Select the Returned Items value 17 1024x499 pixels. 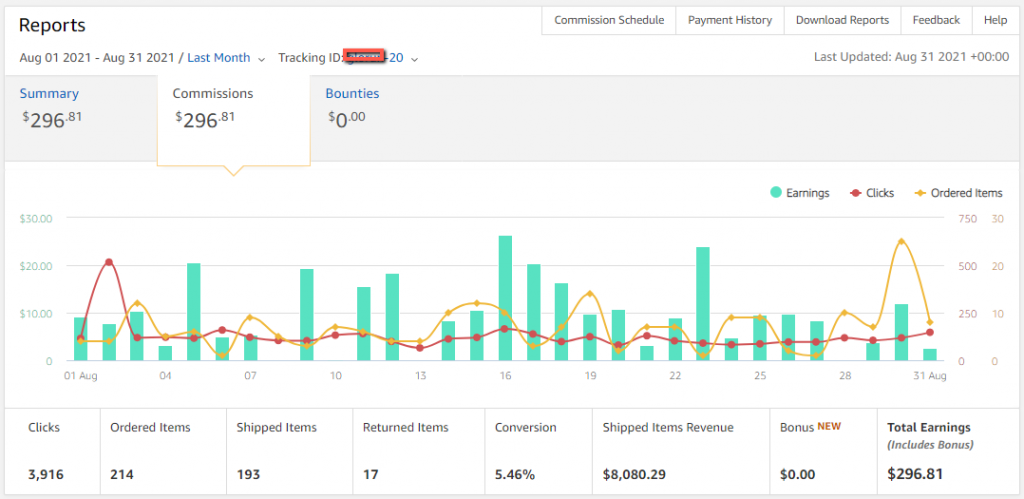(370, 474)
